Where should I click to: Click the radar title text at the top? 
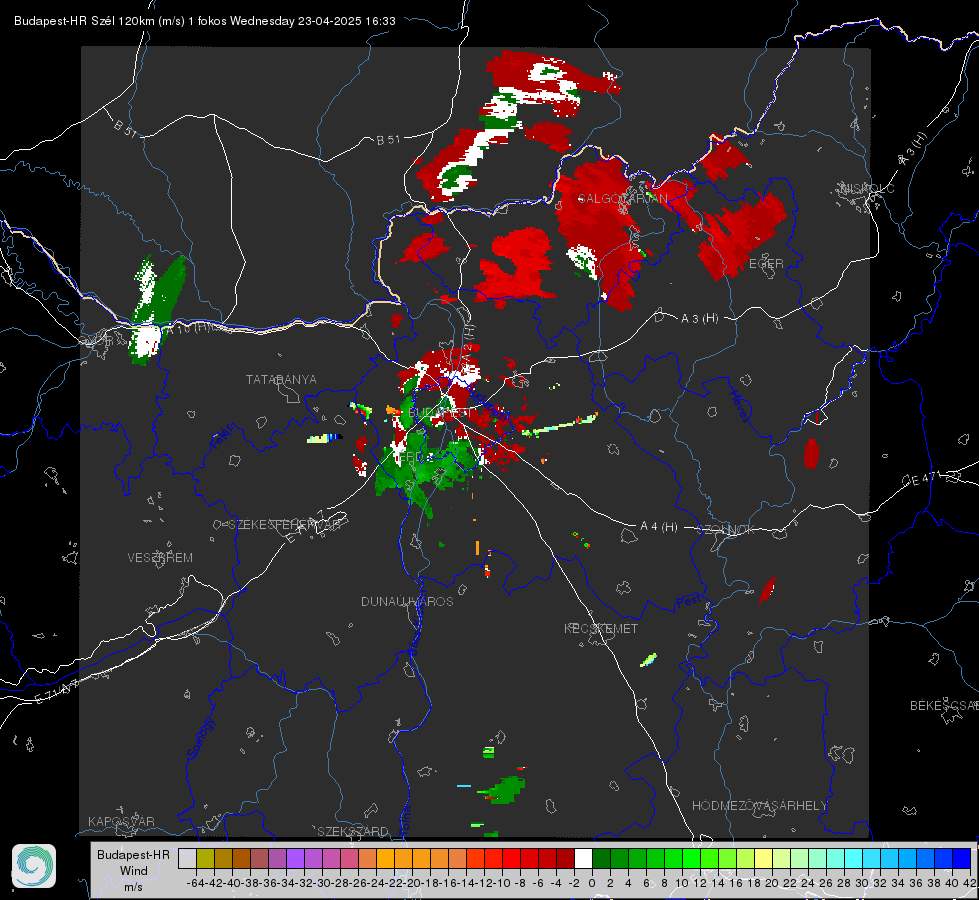pos(205,21)
